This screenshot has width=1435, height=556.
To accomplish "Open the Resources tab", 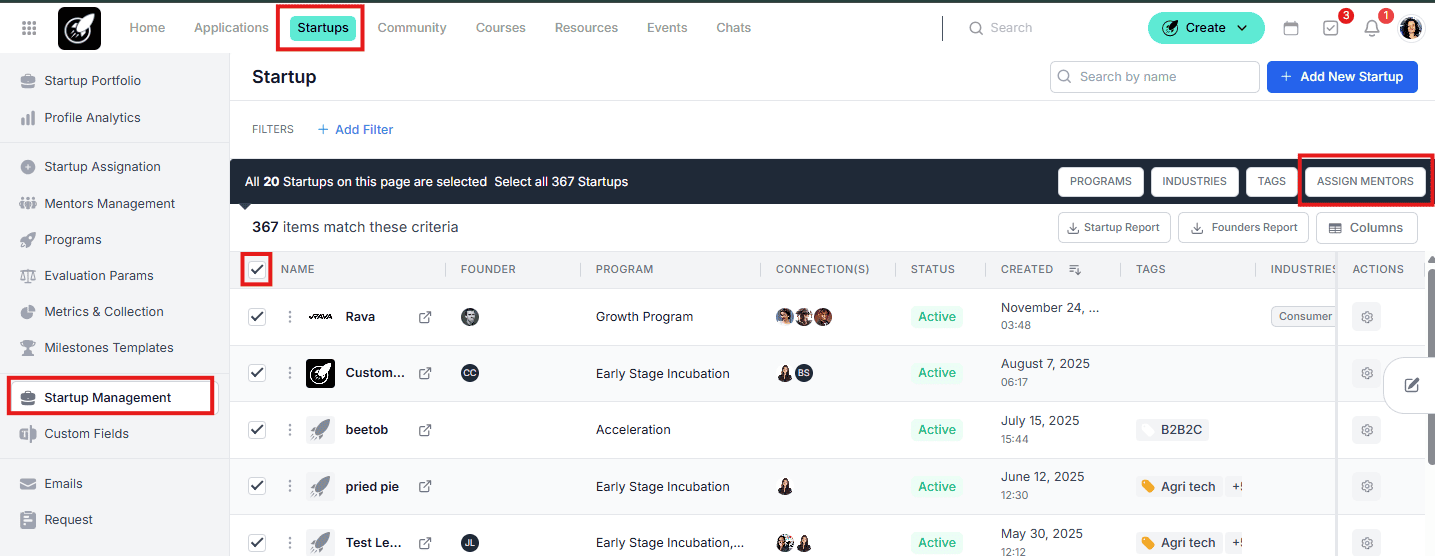I will point(586,28).
